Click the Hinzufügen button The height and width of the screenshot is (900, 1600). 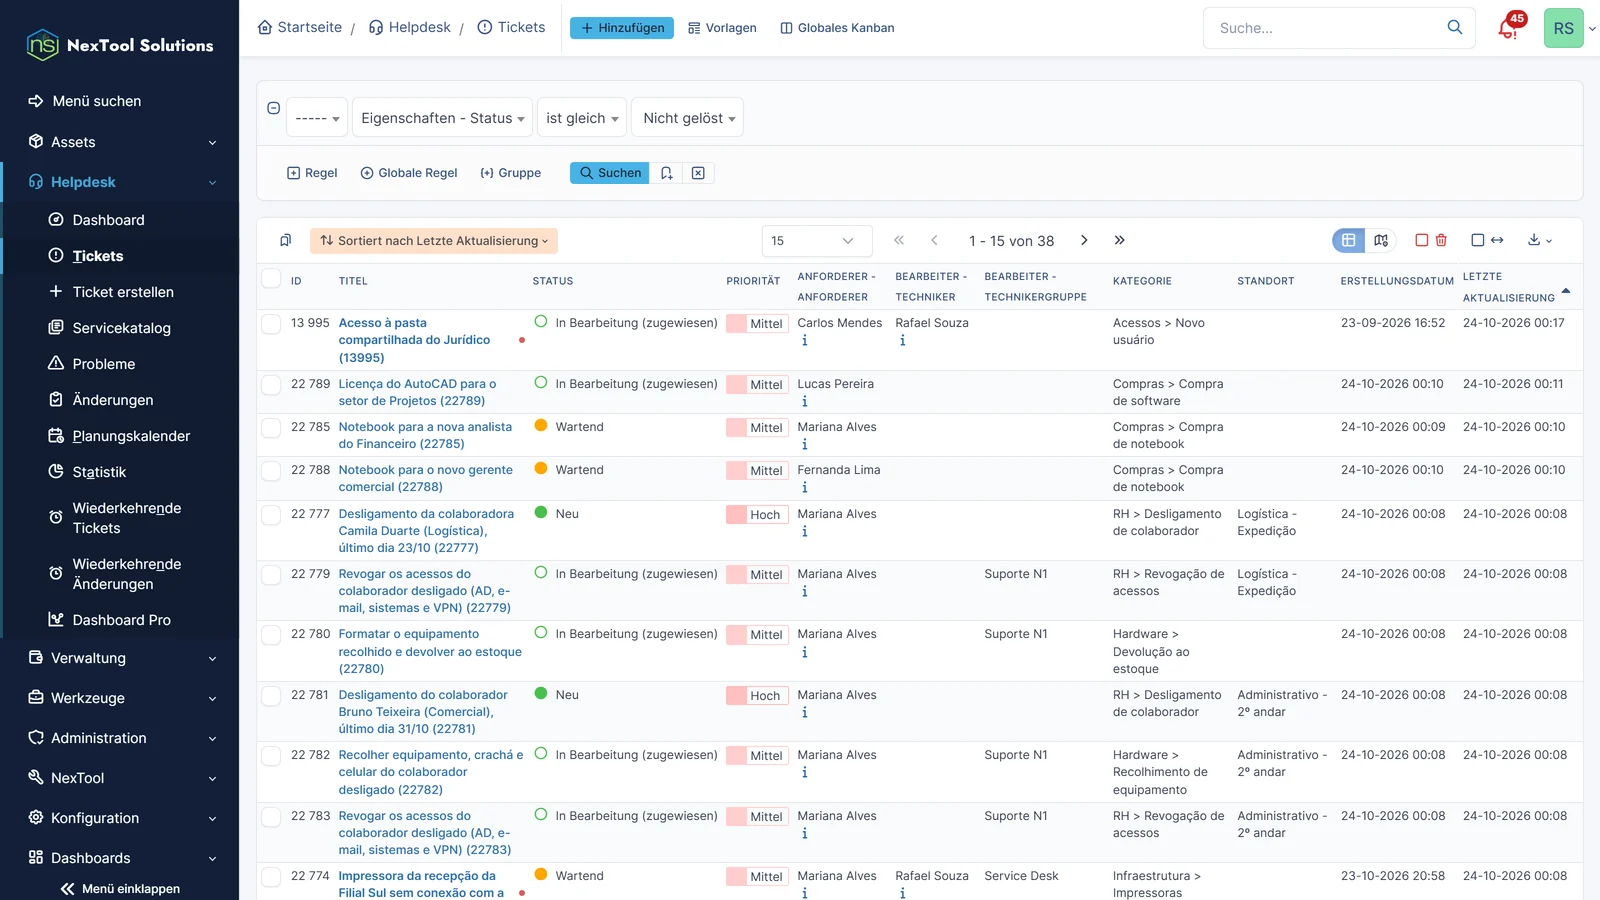click(622, 28)
